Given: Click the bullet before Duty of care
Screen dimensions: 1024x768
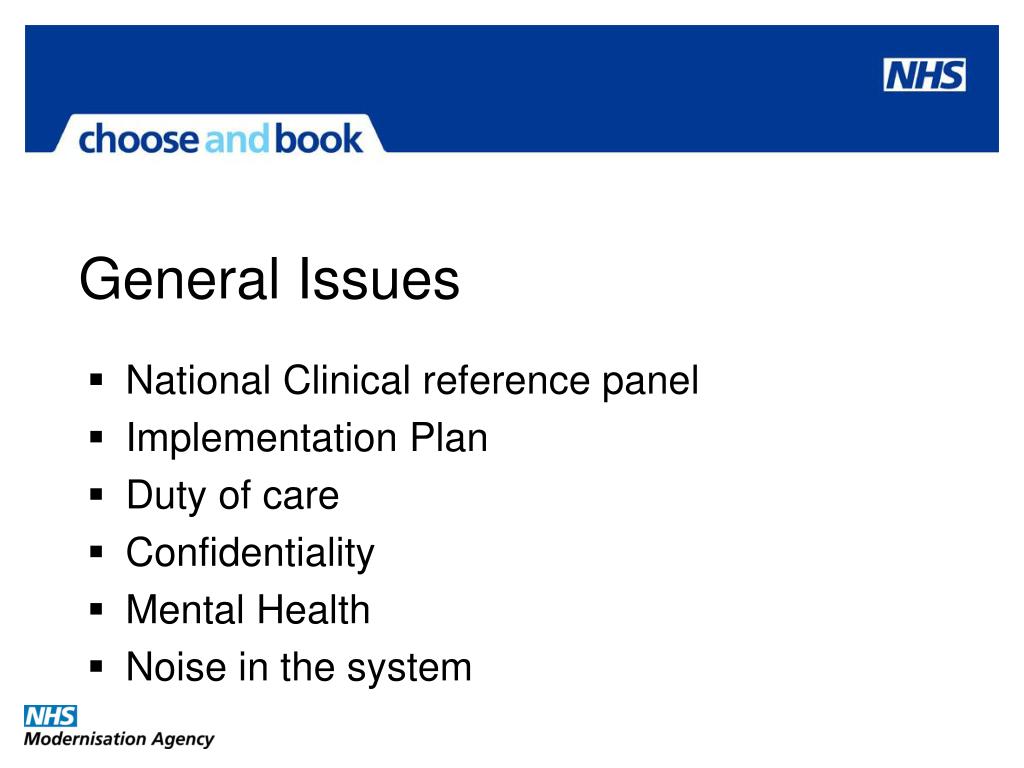Looking at the screenshot, I should 96,494.
